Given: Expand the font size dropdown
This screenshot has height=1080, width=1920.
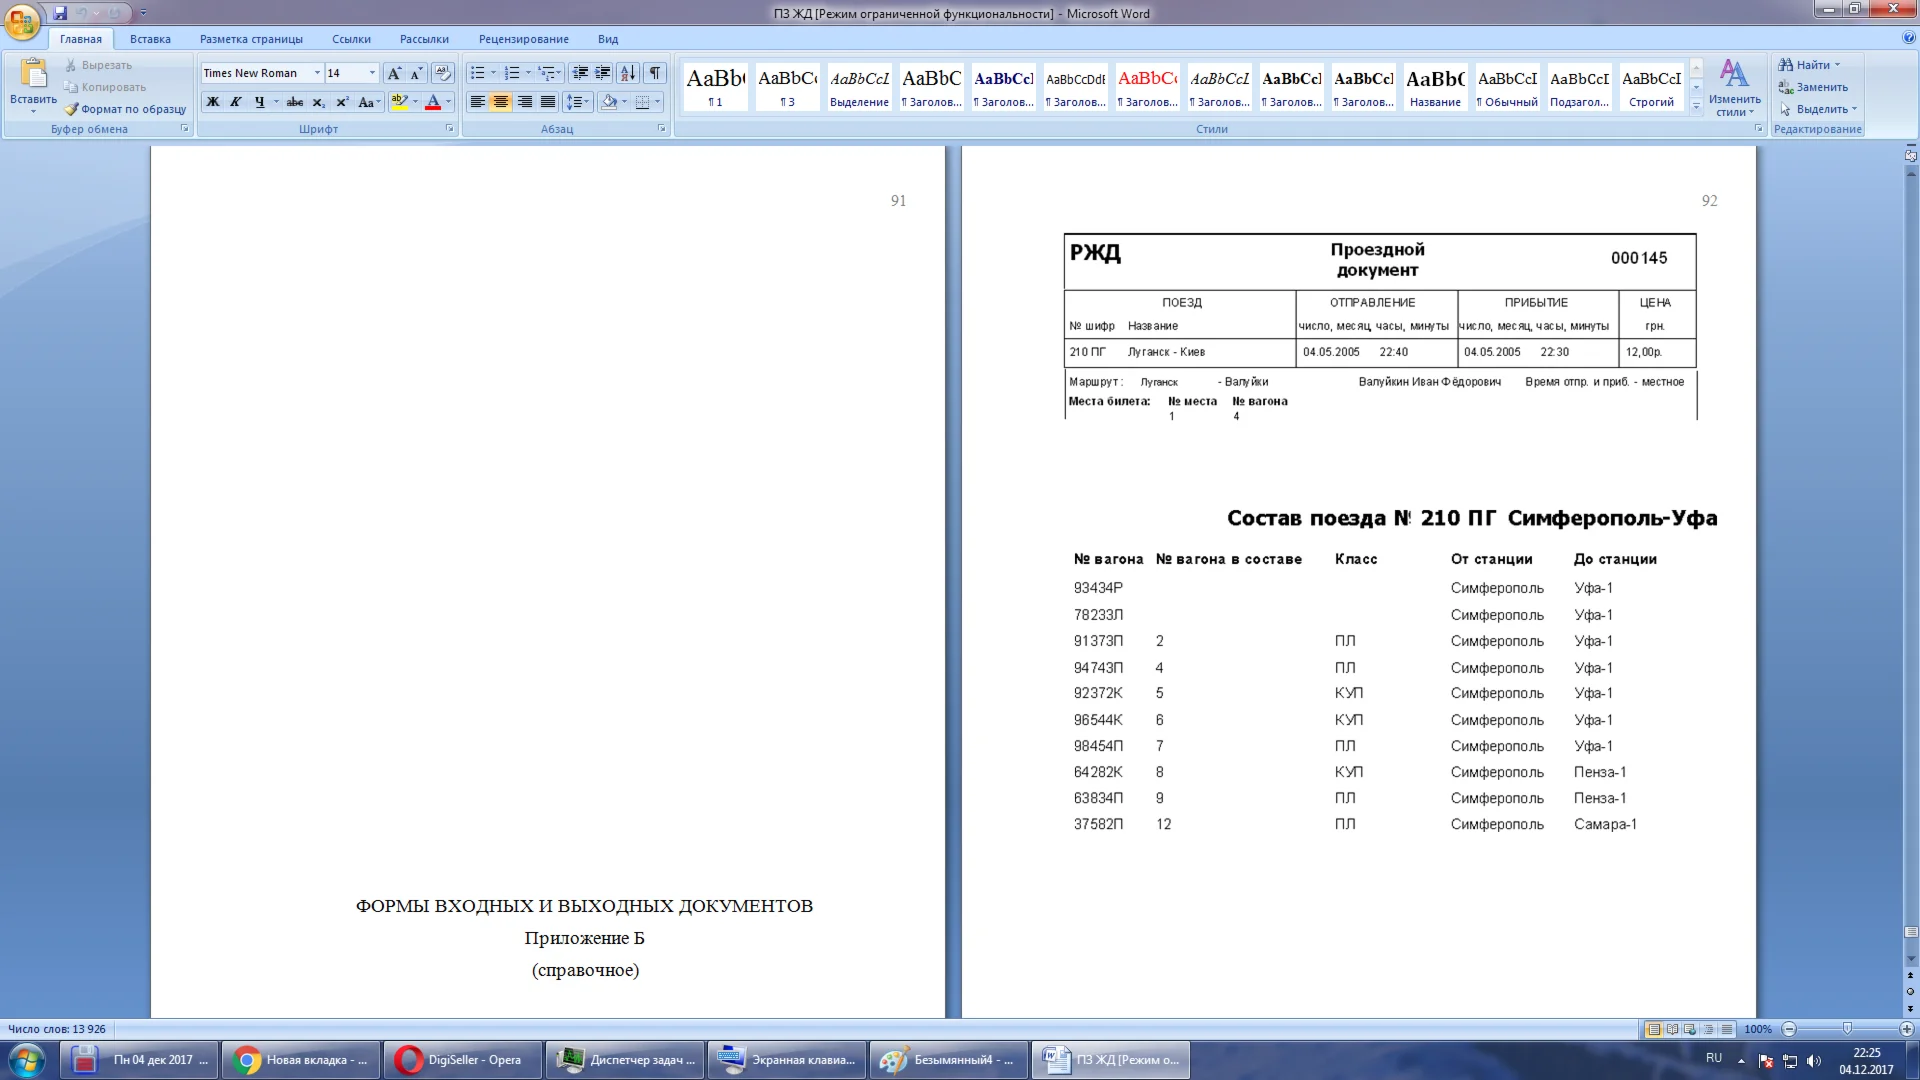Looking at the screenshot, I should coord(372,73).
